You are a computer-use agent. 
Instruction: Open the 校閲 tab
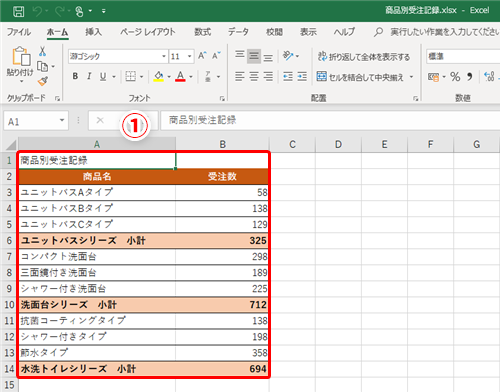[274, 32]
